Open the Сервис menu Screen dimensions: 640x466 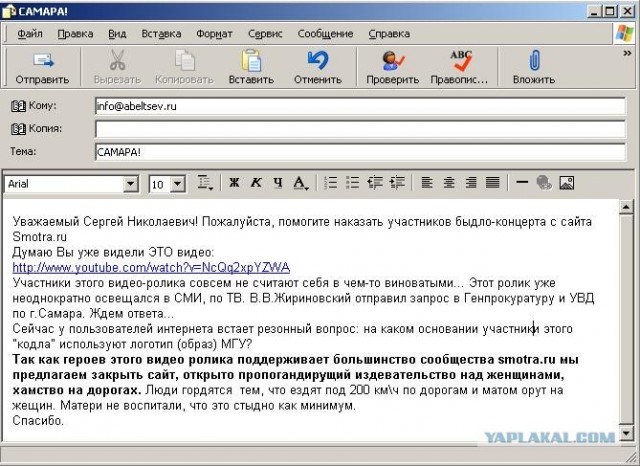pos(265,34)
